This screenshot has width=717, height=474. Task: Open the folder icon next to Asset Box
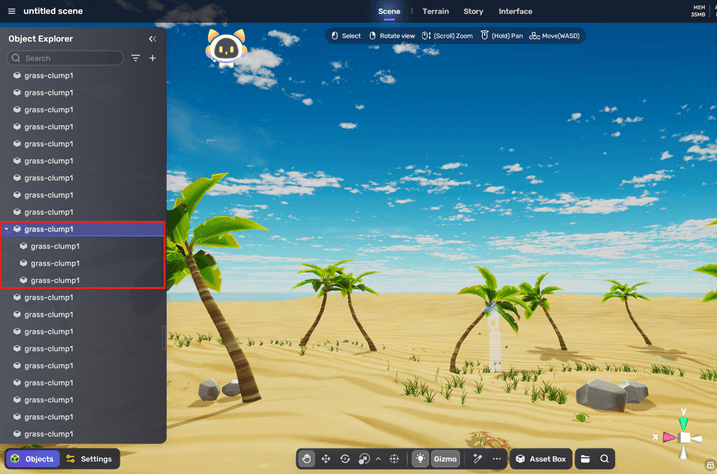(585, 459)
